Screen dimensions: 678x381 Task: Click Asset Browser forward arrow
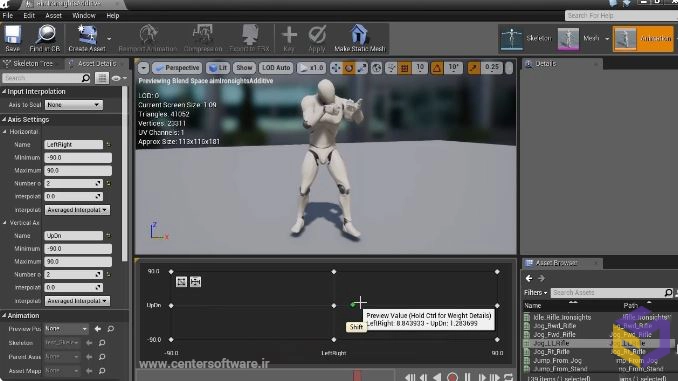click(541, 279)
